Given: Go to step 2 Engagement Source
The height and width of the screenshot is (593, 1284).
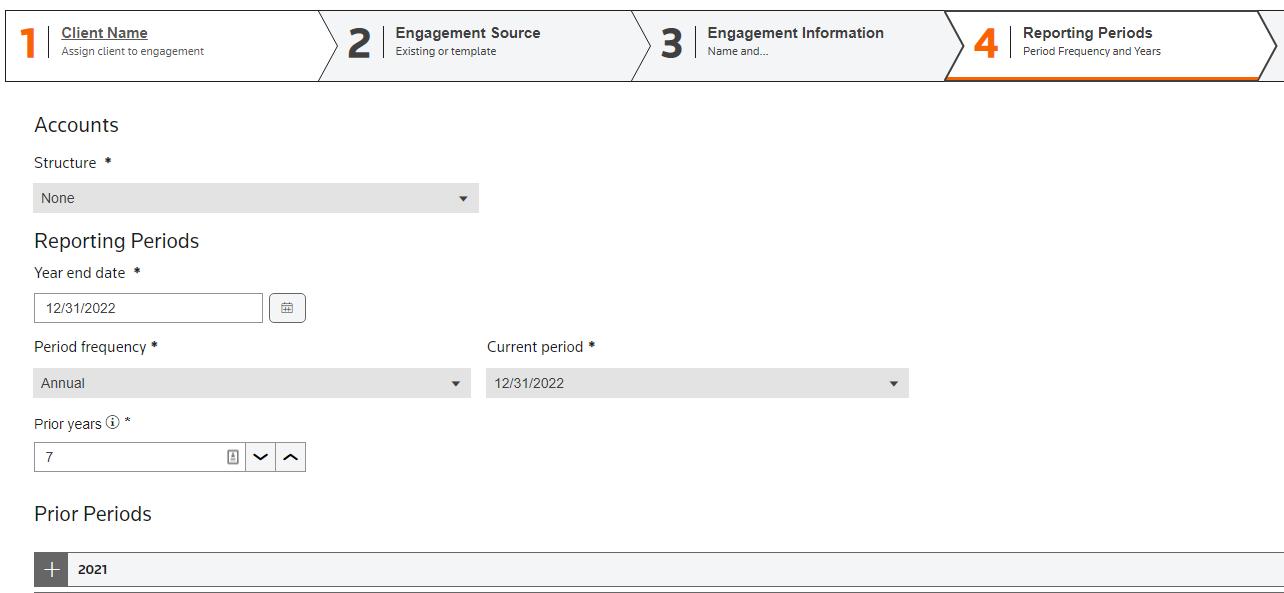Looking at the screenshot, I should pos(467,41).
